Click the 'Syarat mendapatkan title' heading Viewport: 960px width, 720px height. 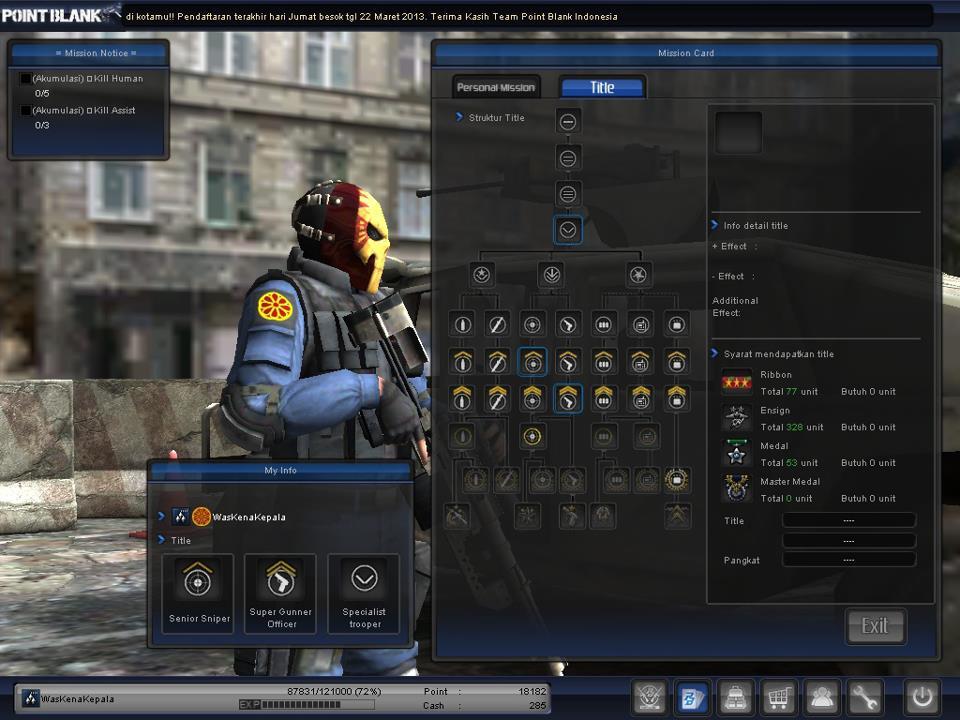[x=779, y=354]
